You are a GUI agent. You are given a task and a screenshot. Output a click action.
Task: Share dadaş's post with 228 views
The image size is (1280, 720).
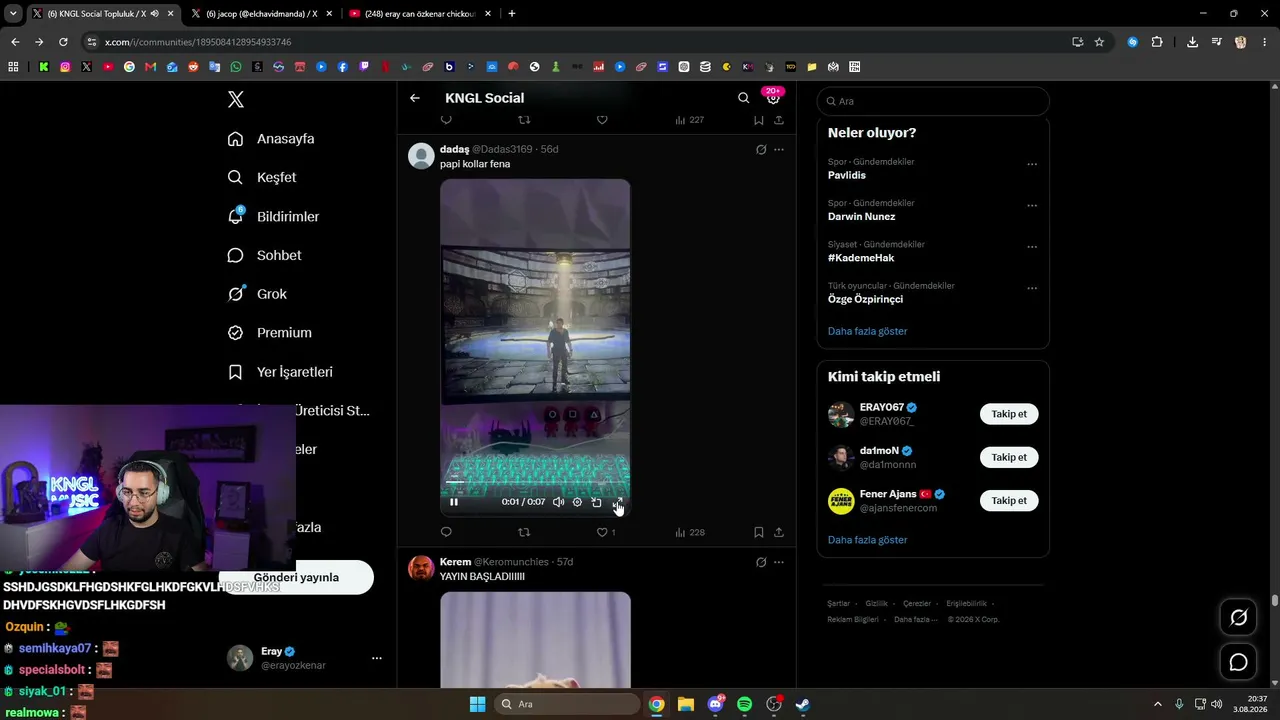[779, 532]
